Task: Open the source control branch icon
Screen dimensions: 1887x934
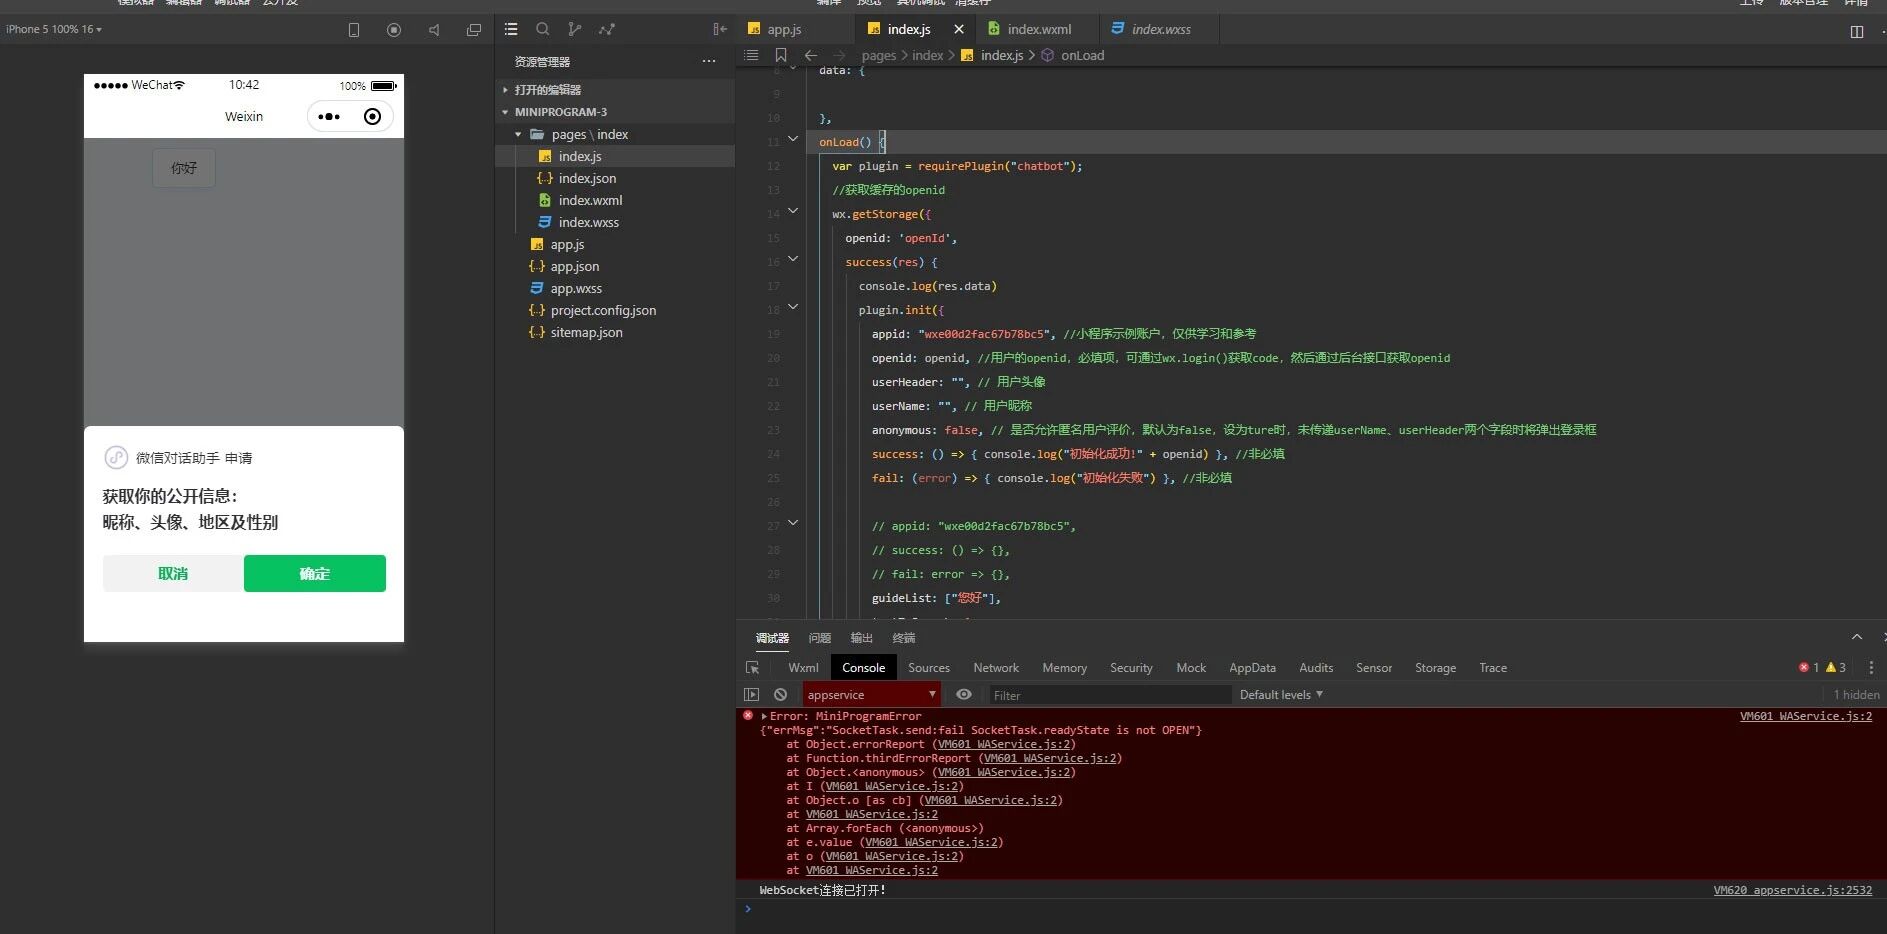Action: (x=574, y=29)
